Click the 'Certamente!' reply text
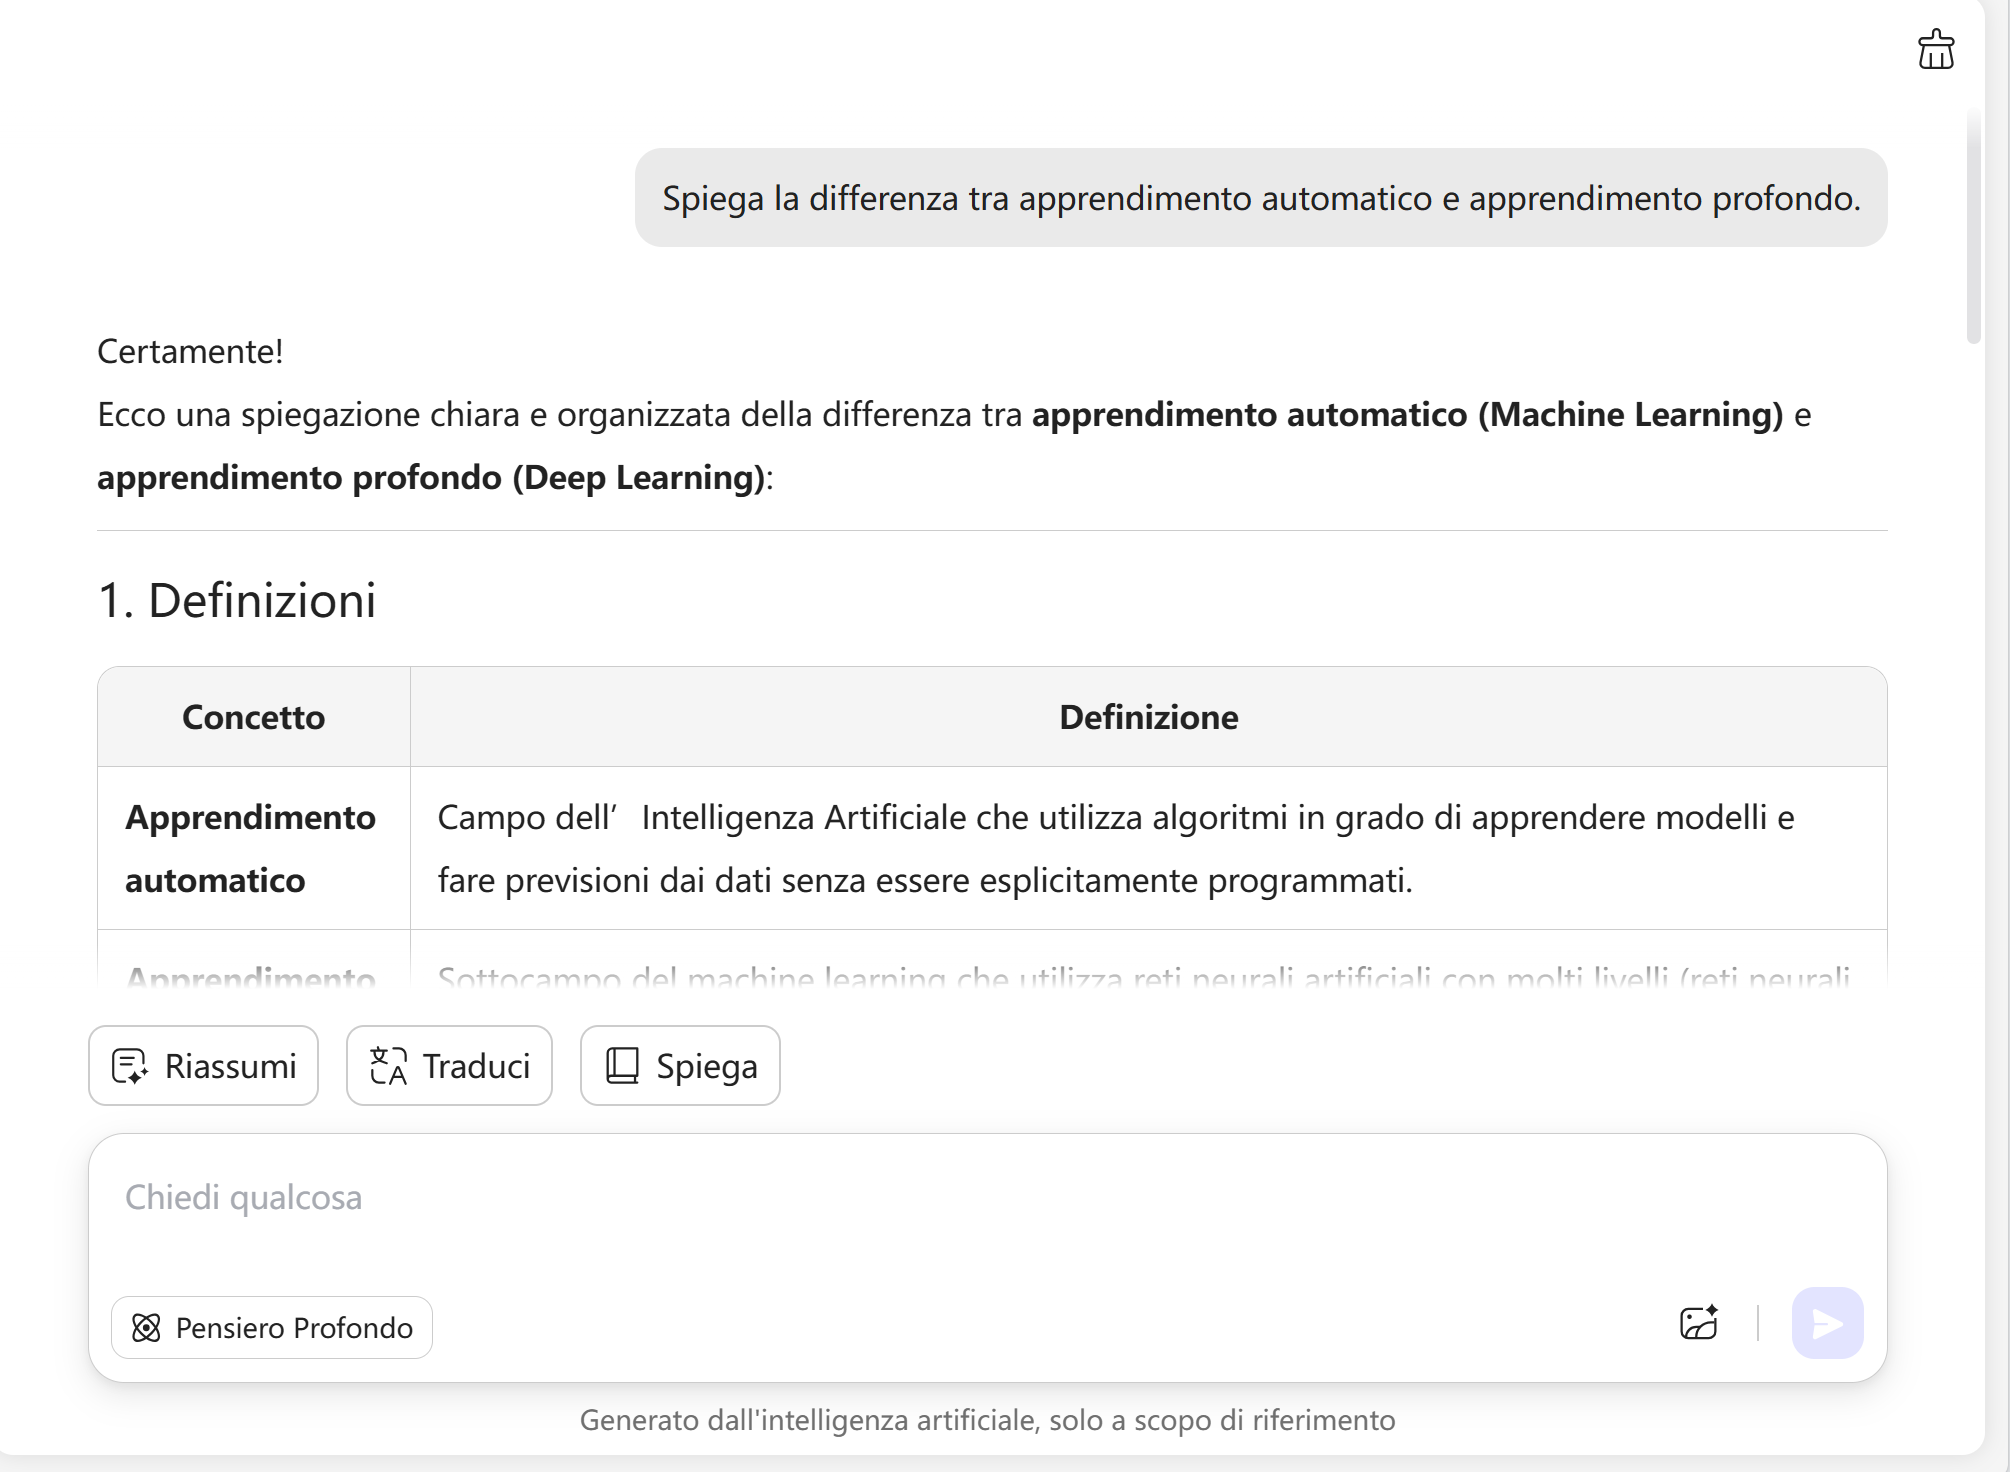 190,352
